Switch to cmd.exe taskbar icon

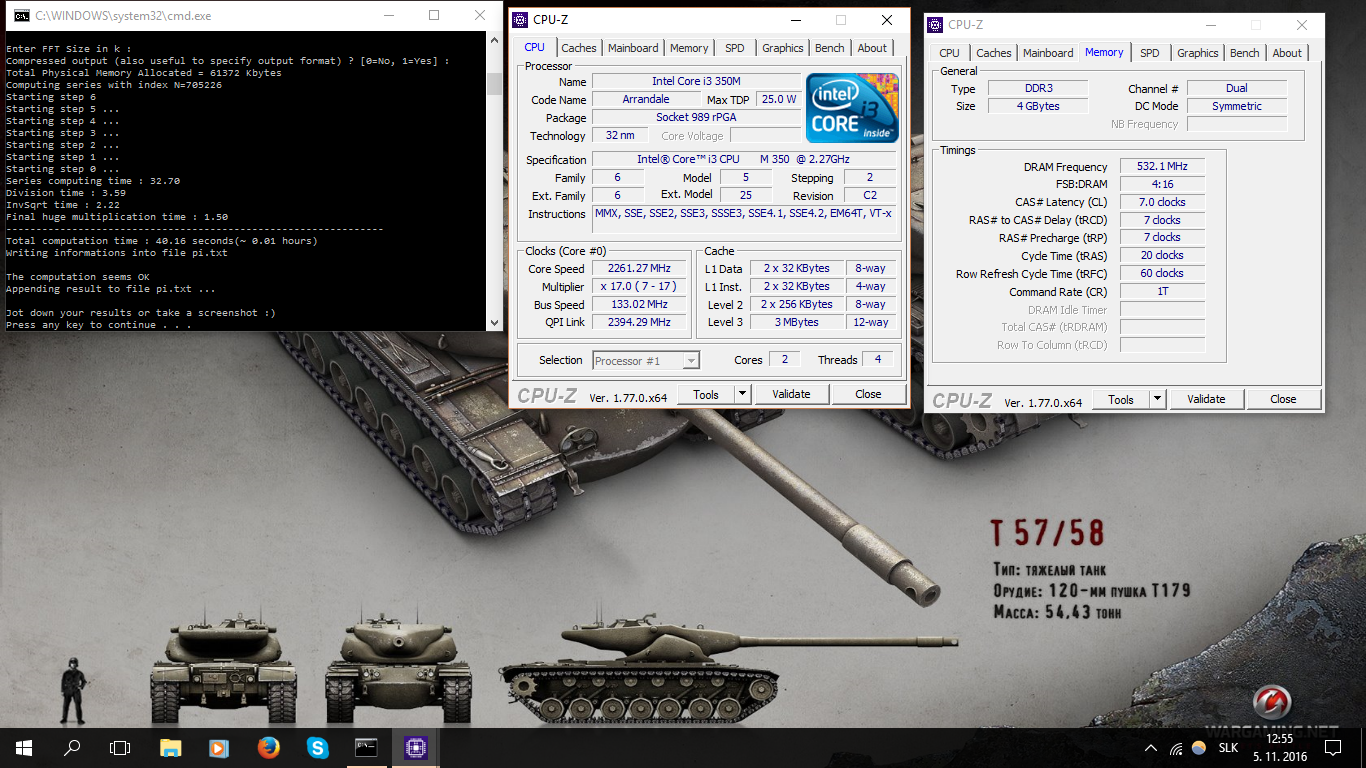click(366, 748)
